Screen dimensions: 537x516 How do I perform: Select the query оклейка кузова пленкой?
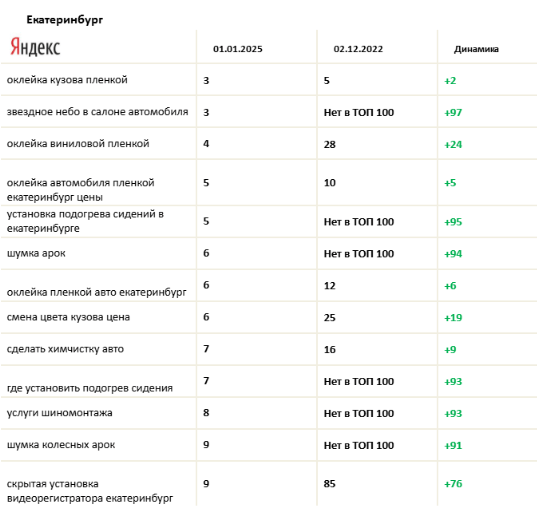67,80
